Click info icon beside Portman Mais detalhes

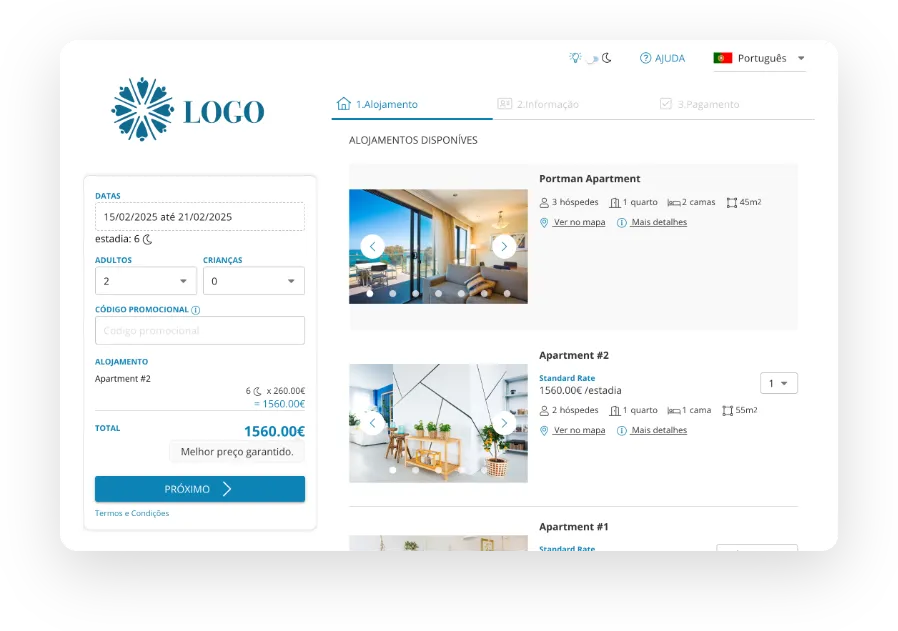pyautogui.click(x=621, y=223)
